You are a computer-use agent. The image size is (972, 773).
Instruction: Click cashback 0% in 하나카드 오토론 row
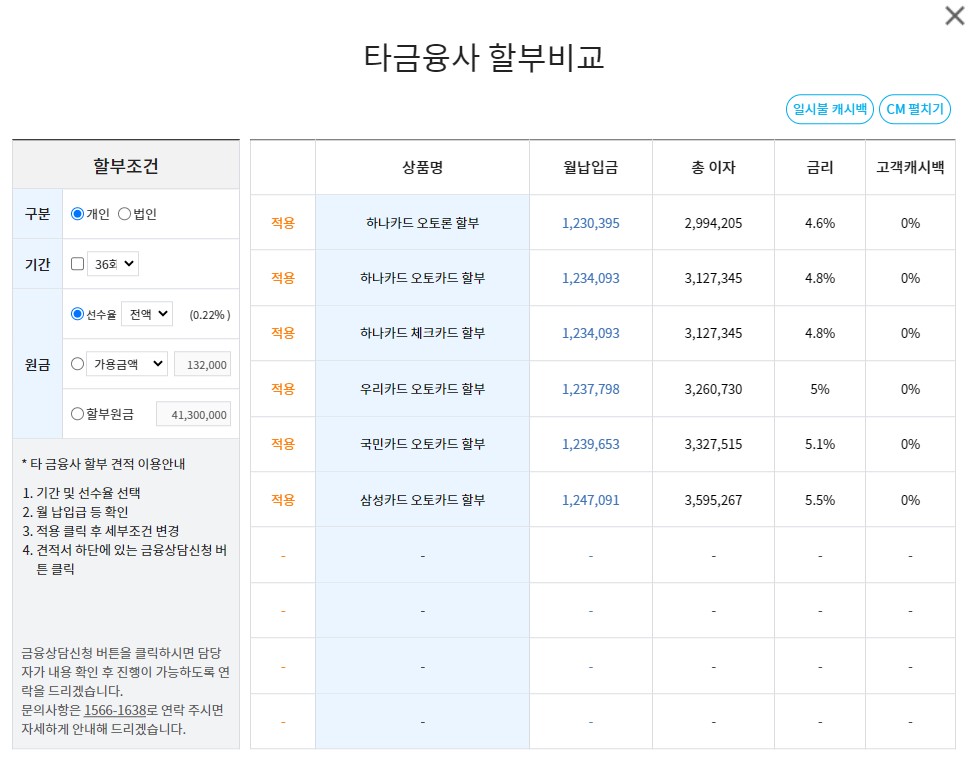[910, 223]
